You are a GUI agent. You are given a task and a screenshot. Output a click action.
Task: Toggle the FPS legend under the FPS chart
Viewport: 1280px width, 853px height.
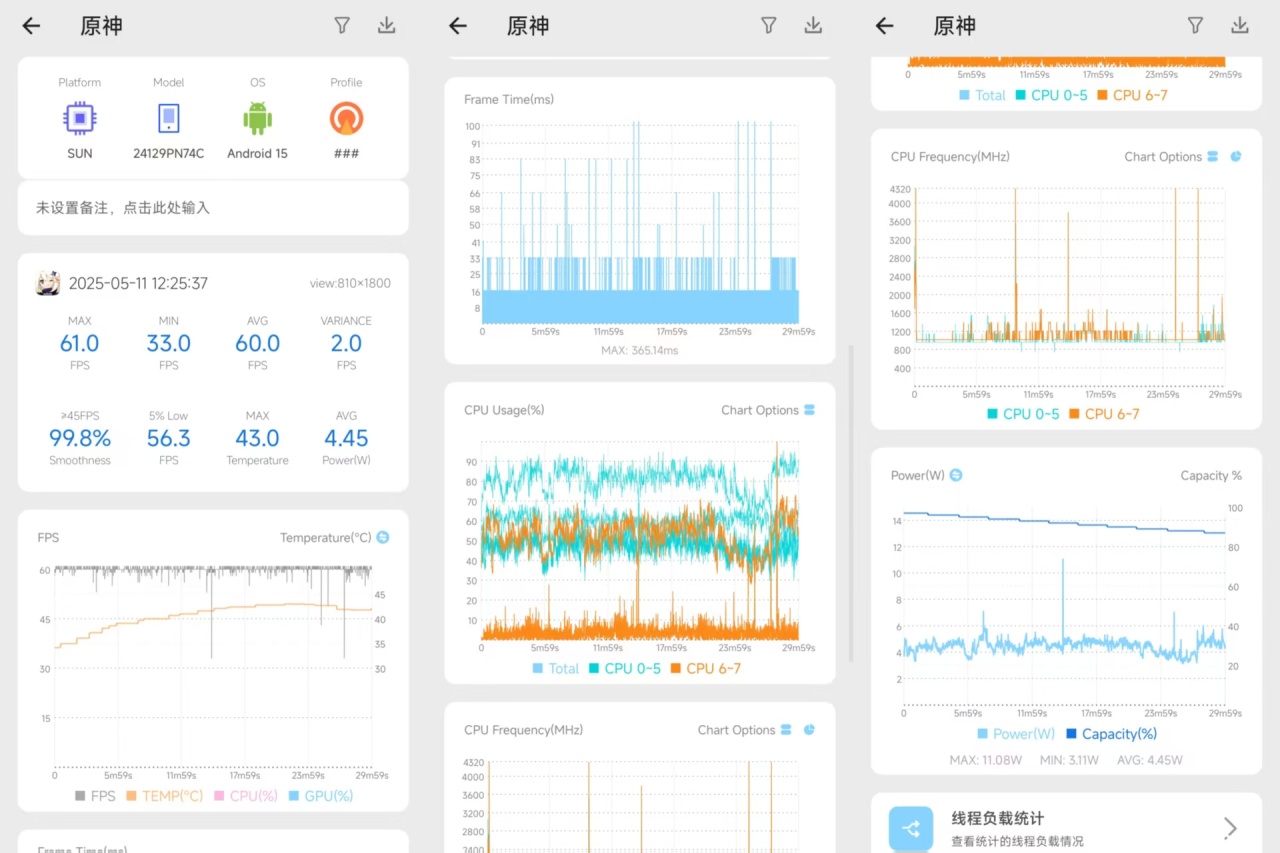[x=95, y=796]
